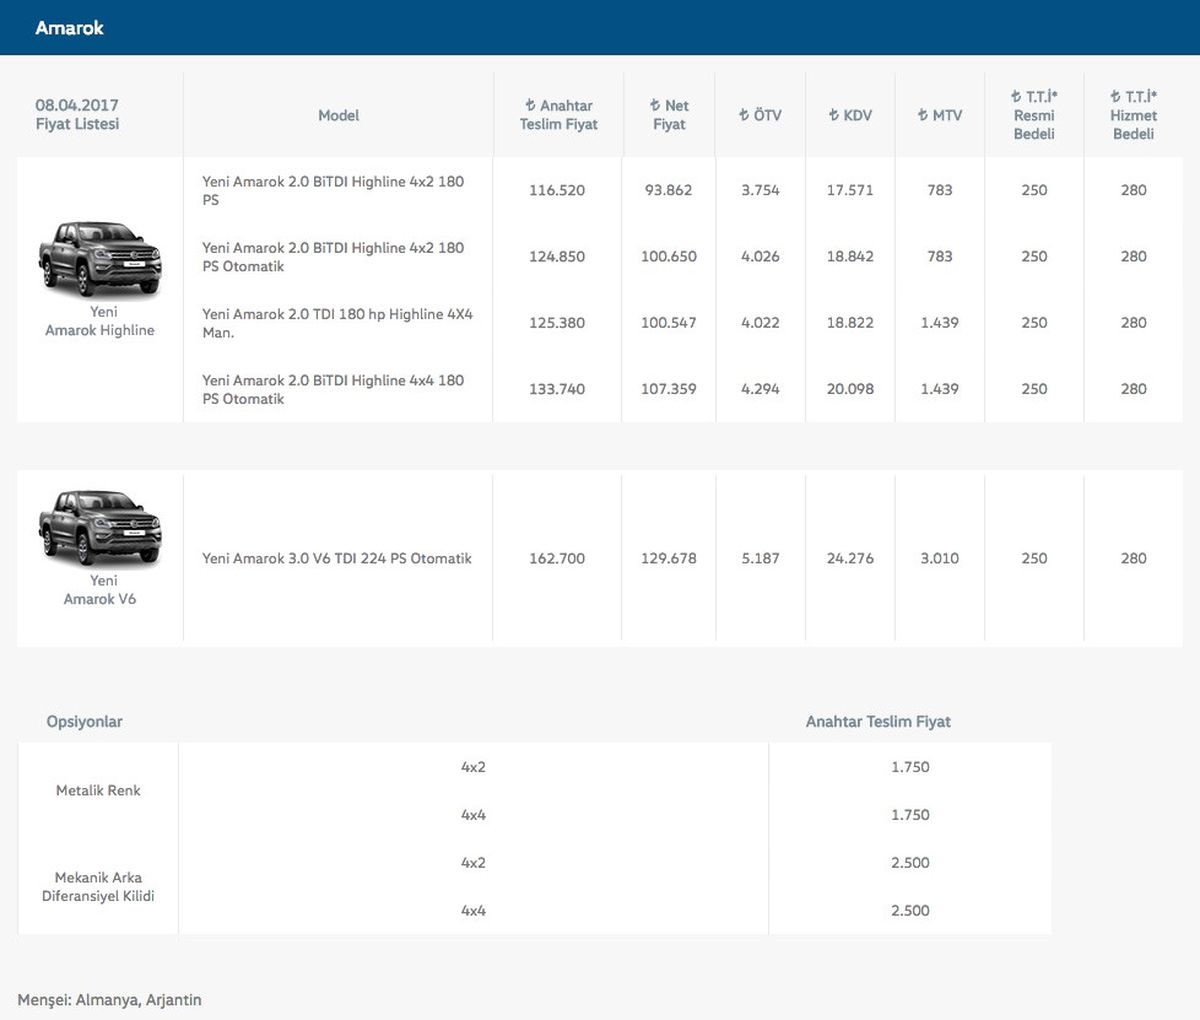Viewport: 1200px width, 1020px height.
Task: Click the Anahtar Teslim Fiyat column header
Action: [558, 114]
